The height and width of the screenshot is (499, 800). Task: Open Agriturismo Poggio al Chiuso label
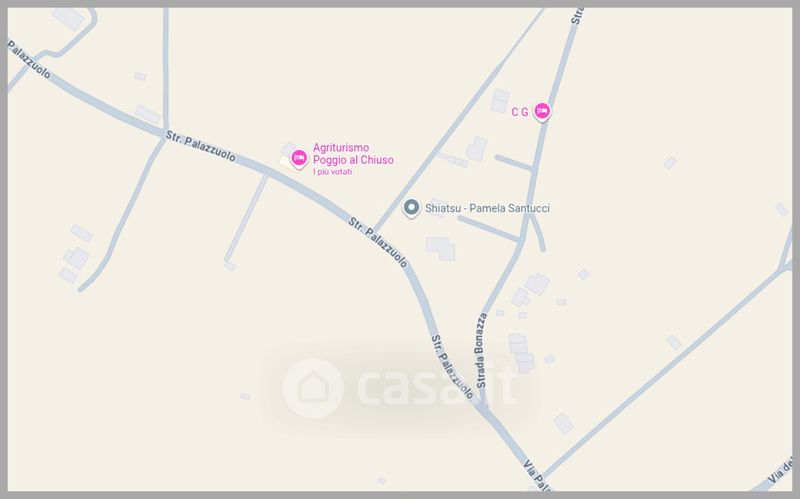(353, 154)
